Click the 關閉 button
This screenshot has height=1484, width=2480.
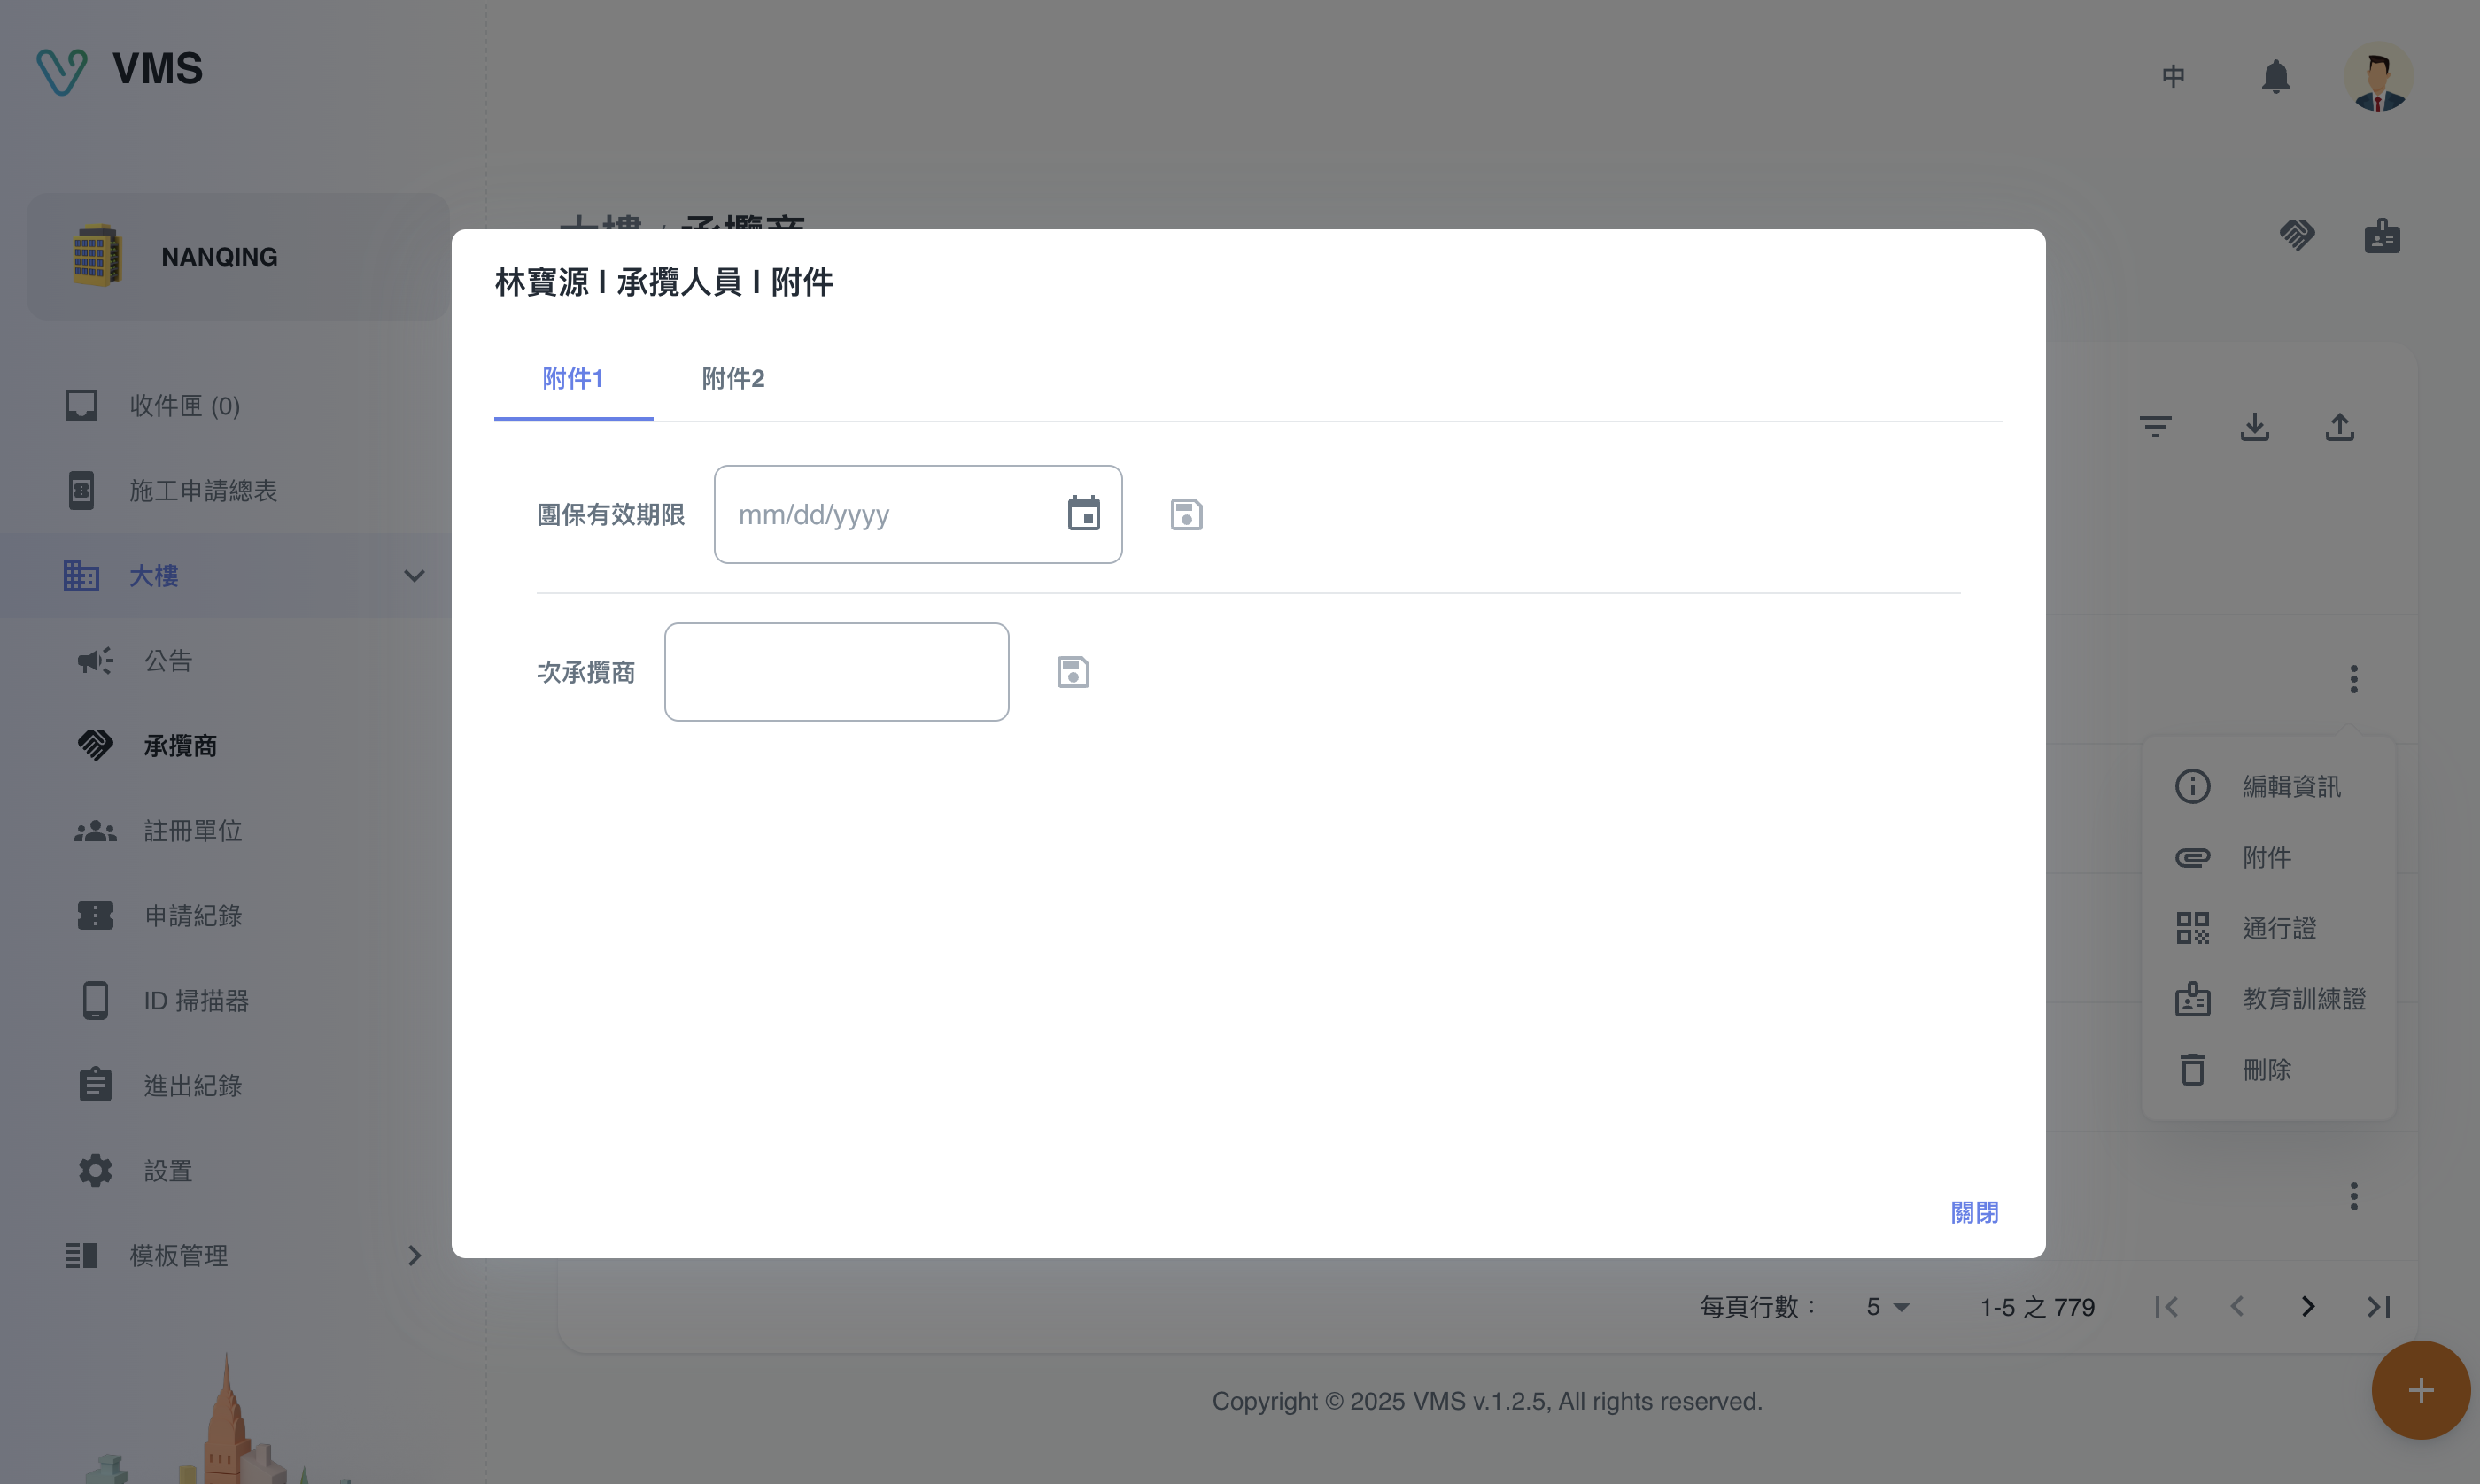(1974, 1212)
